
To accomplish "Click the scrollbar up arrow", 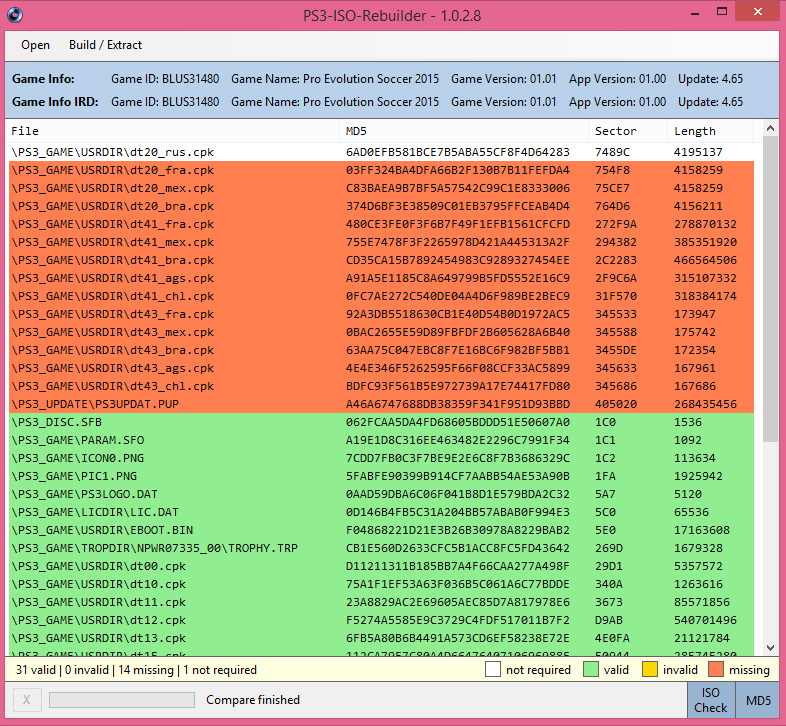I will [770, 129].
